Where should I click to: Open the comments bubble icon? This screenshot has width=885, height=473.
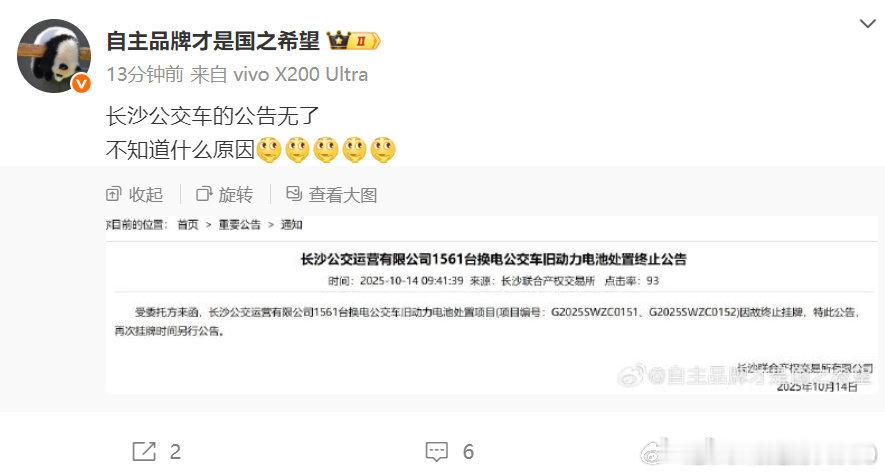point(436,452)
